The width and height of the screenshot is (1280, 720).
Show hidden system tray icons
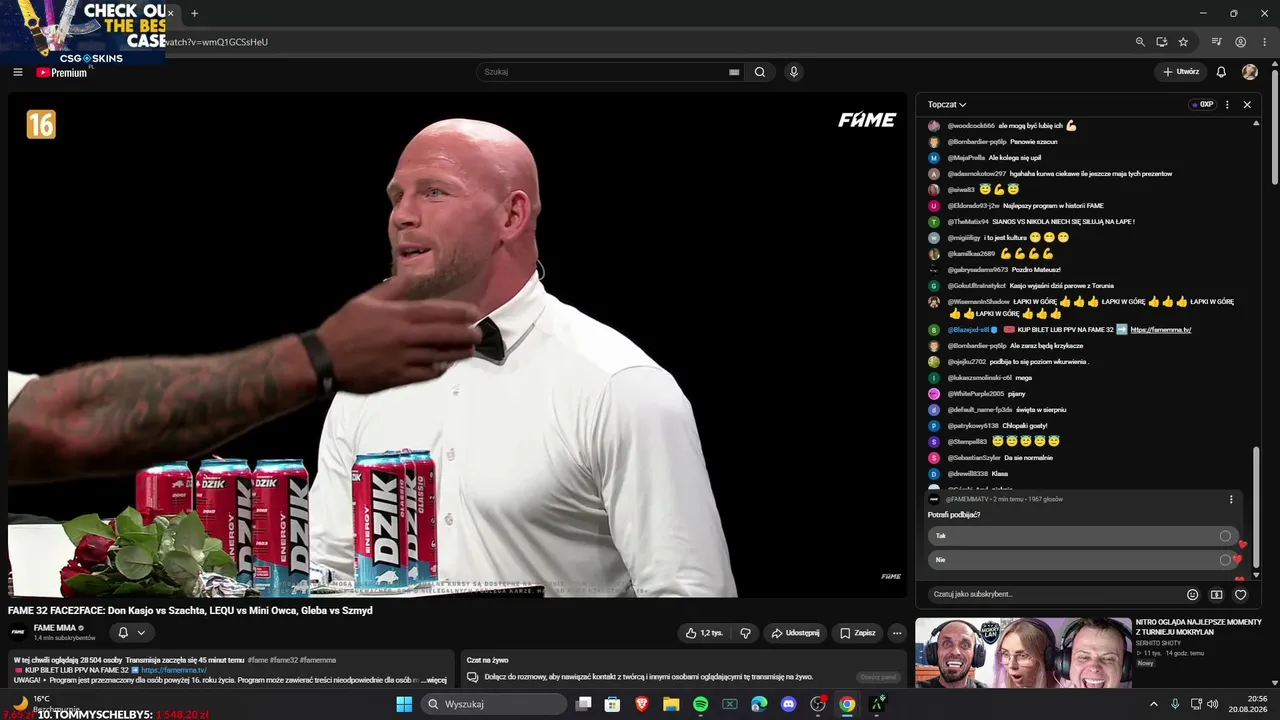click(1153, 704)
